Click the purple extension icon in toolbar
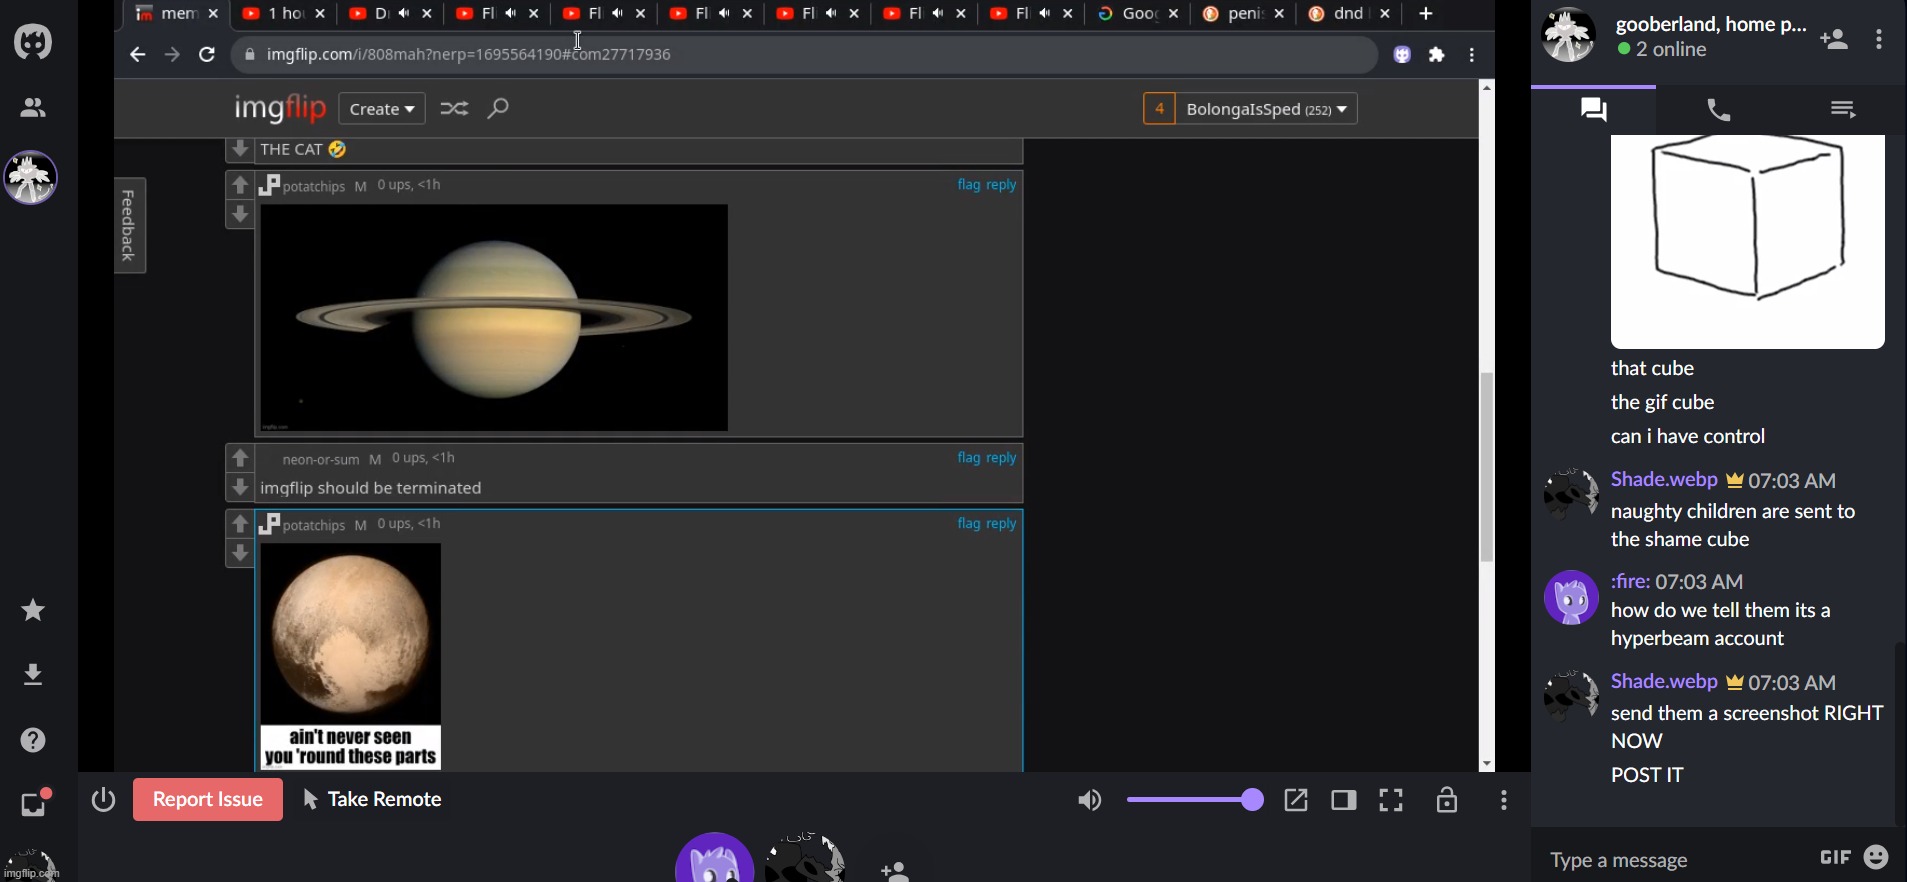This screenshot has height=882, width=1907. (x=1402, y=55)
